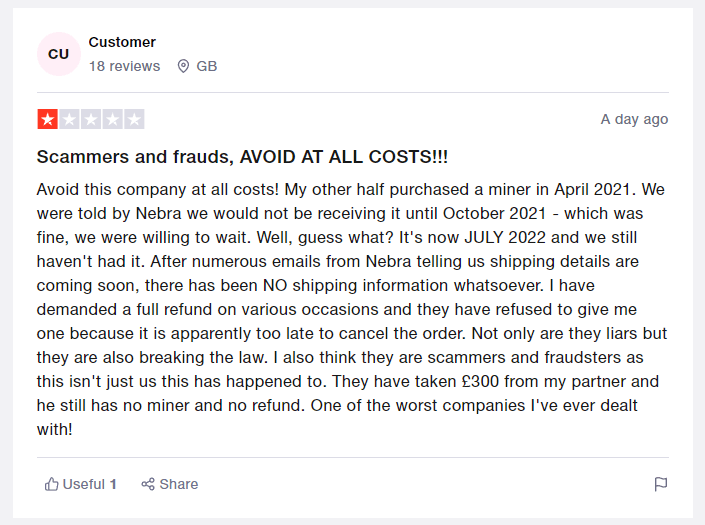Click the second grey rating star
Image resolution: width=705 pixels, height=525 pixels.
point(69,120)
